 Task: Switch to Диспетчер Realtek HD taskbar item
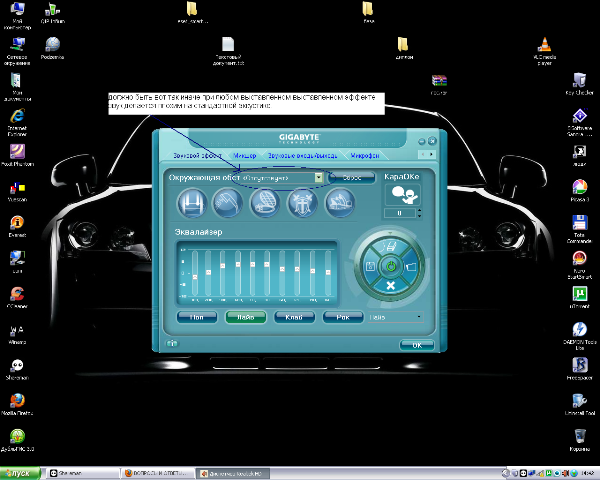point(233,473)
